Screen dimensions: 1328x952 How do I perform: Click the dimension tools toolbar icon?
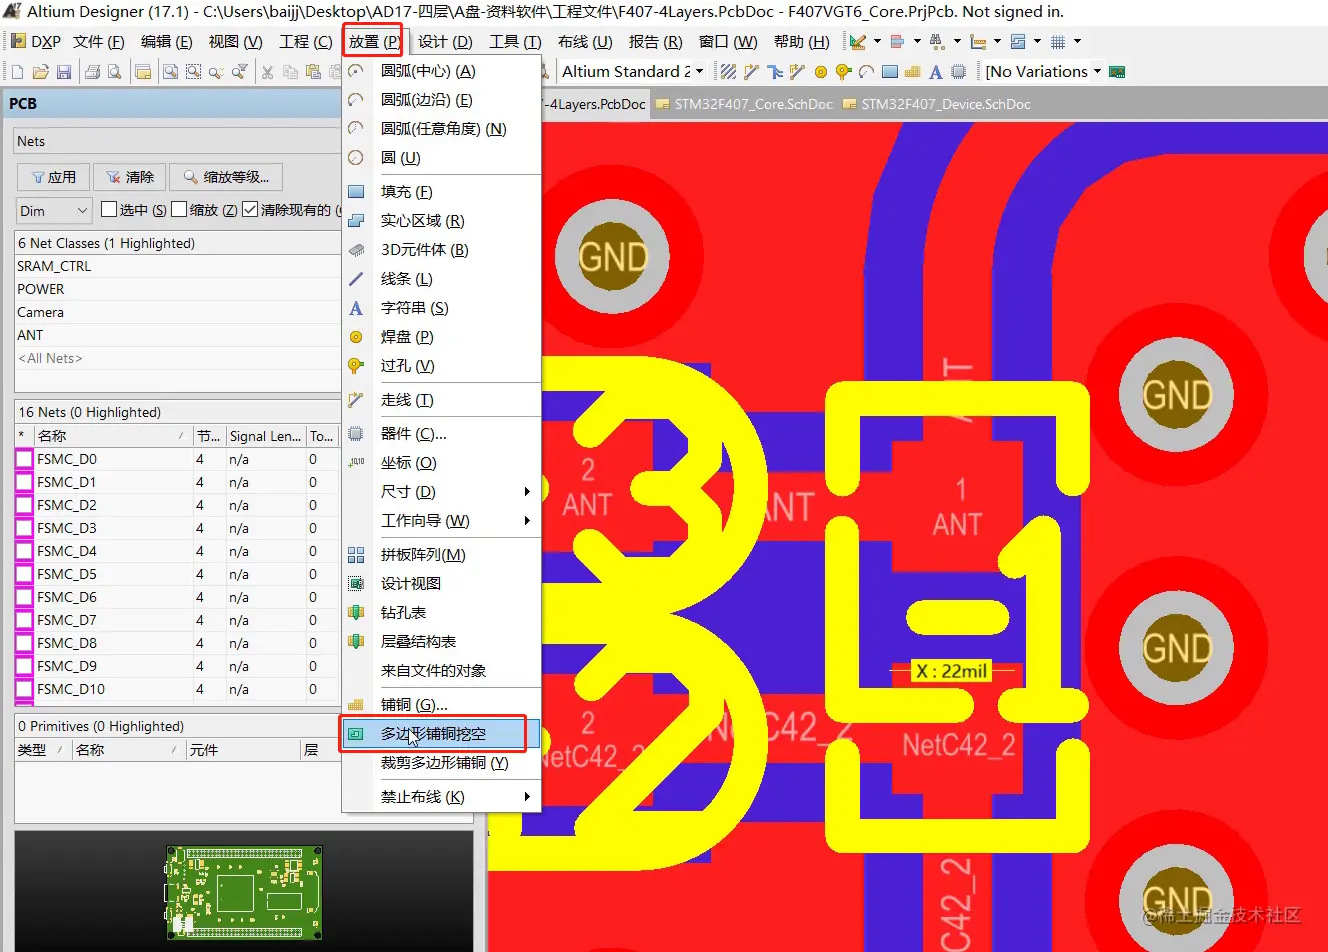[x=978, y=42]
